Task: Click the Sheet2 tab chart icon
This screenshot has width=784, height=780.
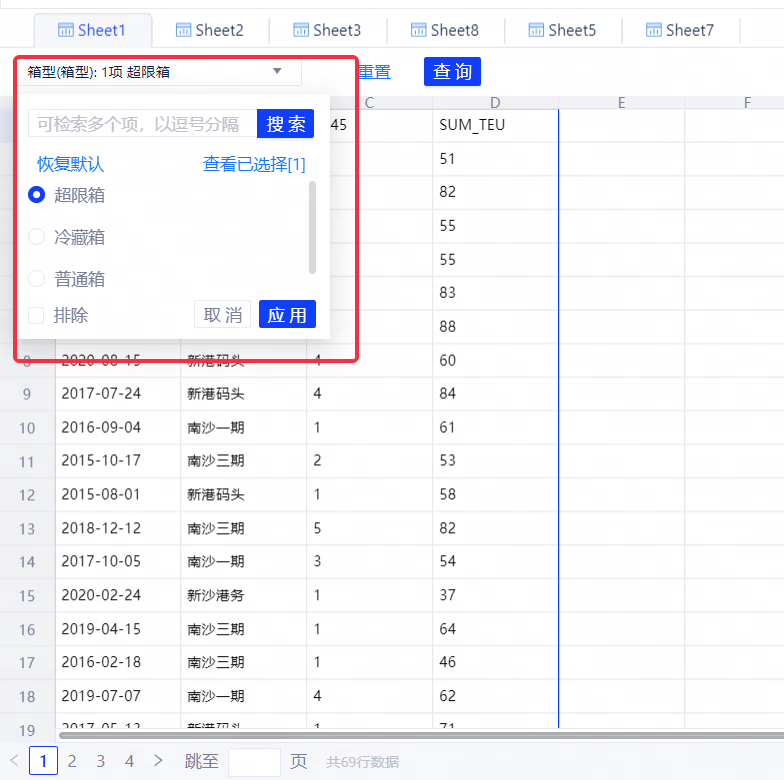Action: 183,30
